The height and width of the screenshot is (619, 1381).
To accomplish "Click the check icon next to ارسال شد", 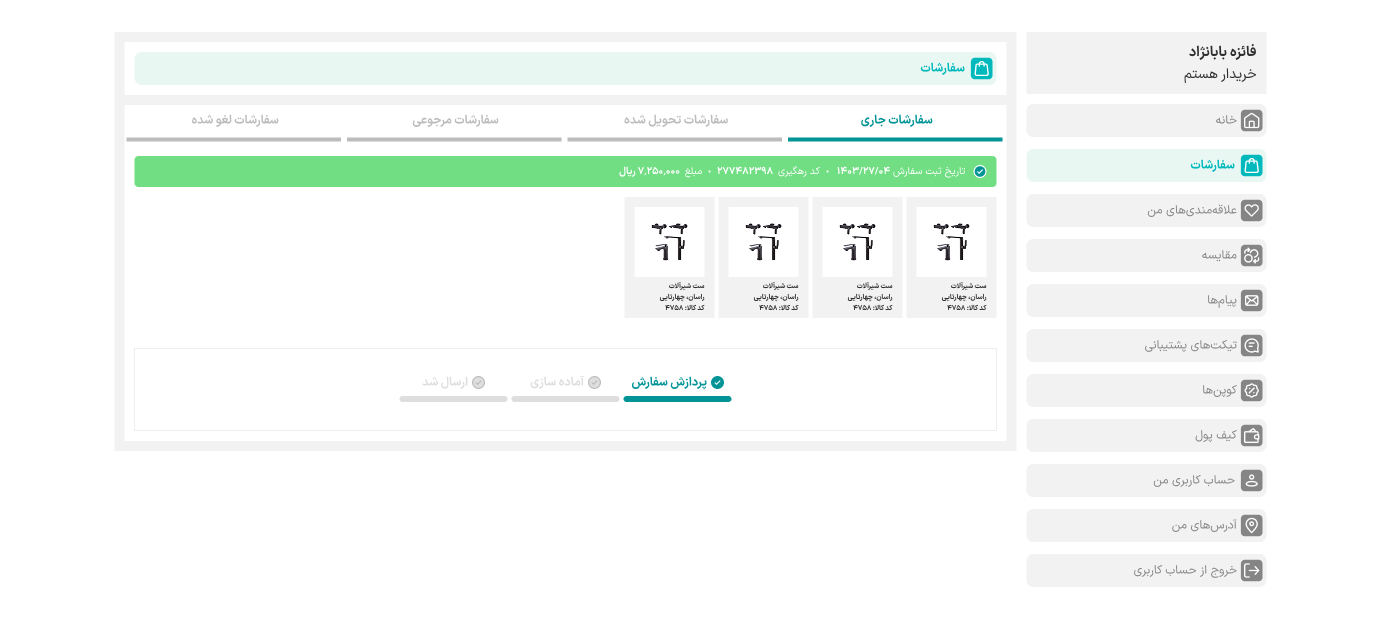I will point(478,382).
